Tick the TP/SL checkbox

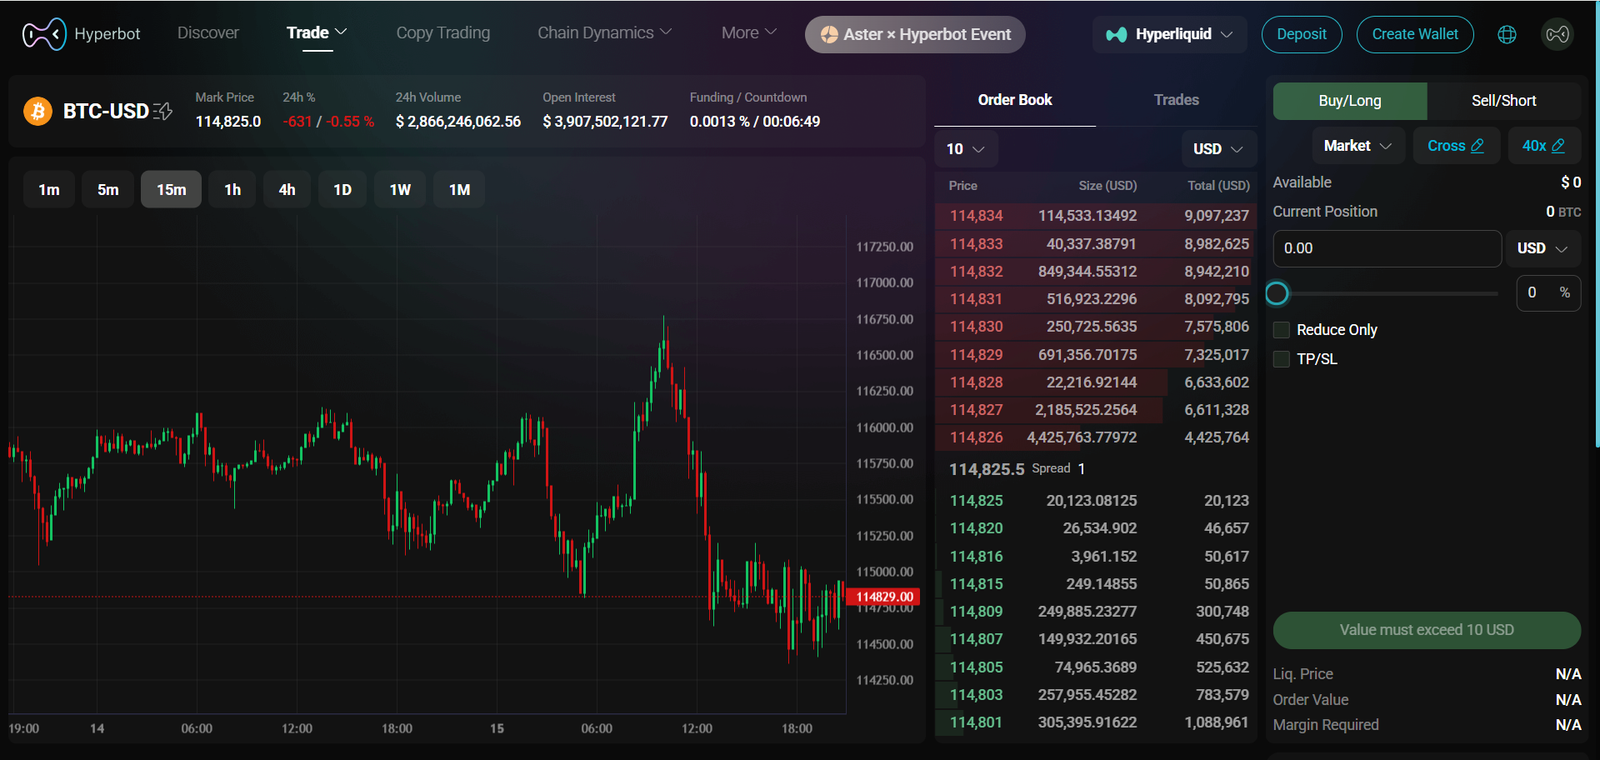point(1281,359)
